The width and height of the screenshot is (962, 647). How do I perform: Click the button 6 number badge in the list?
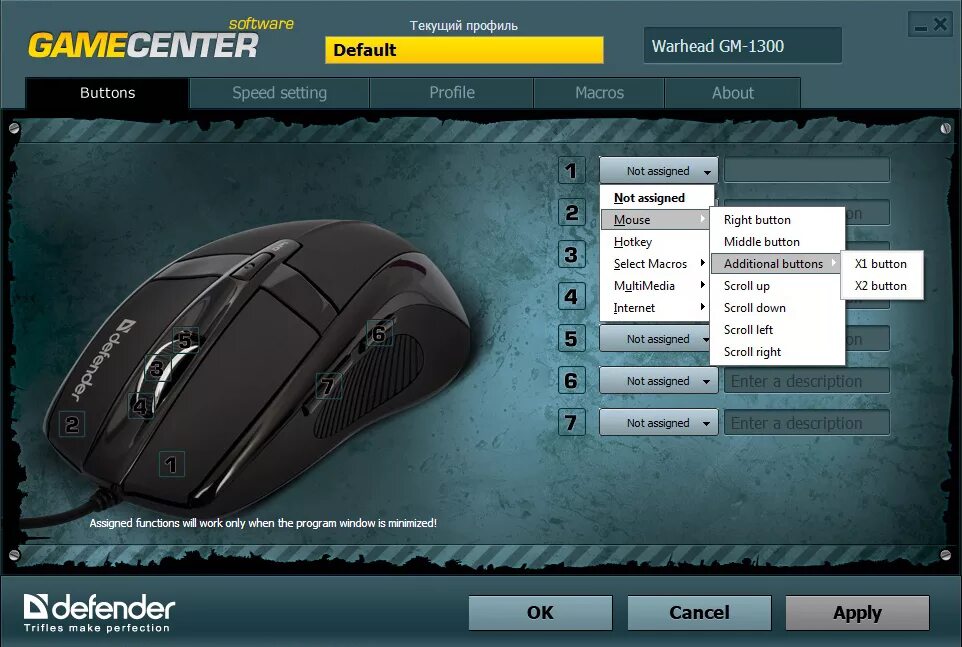click(x=571, y=381)
